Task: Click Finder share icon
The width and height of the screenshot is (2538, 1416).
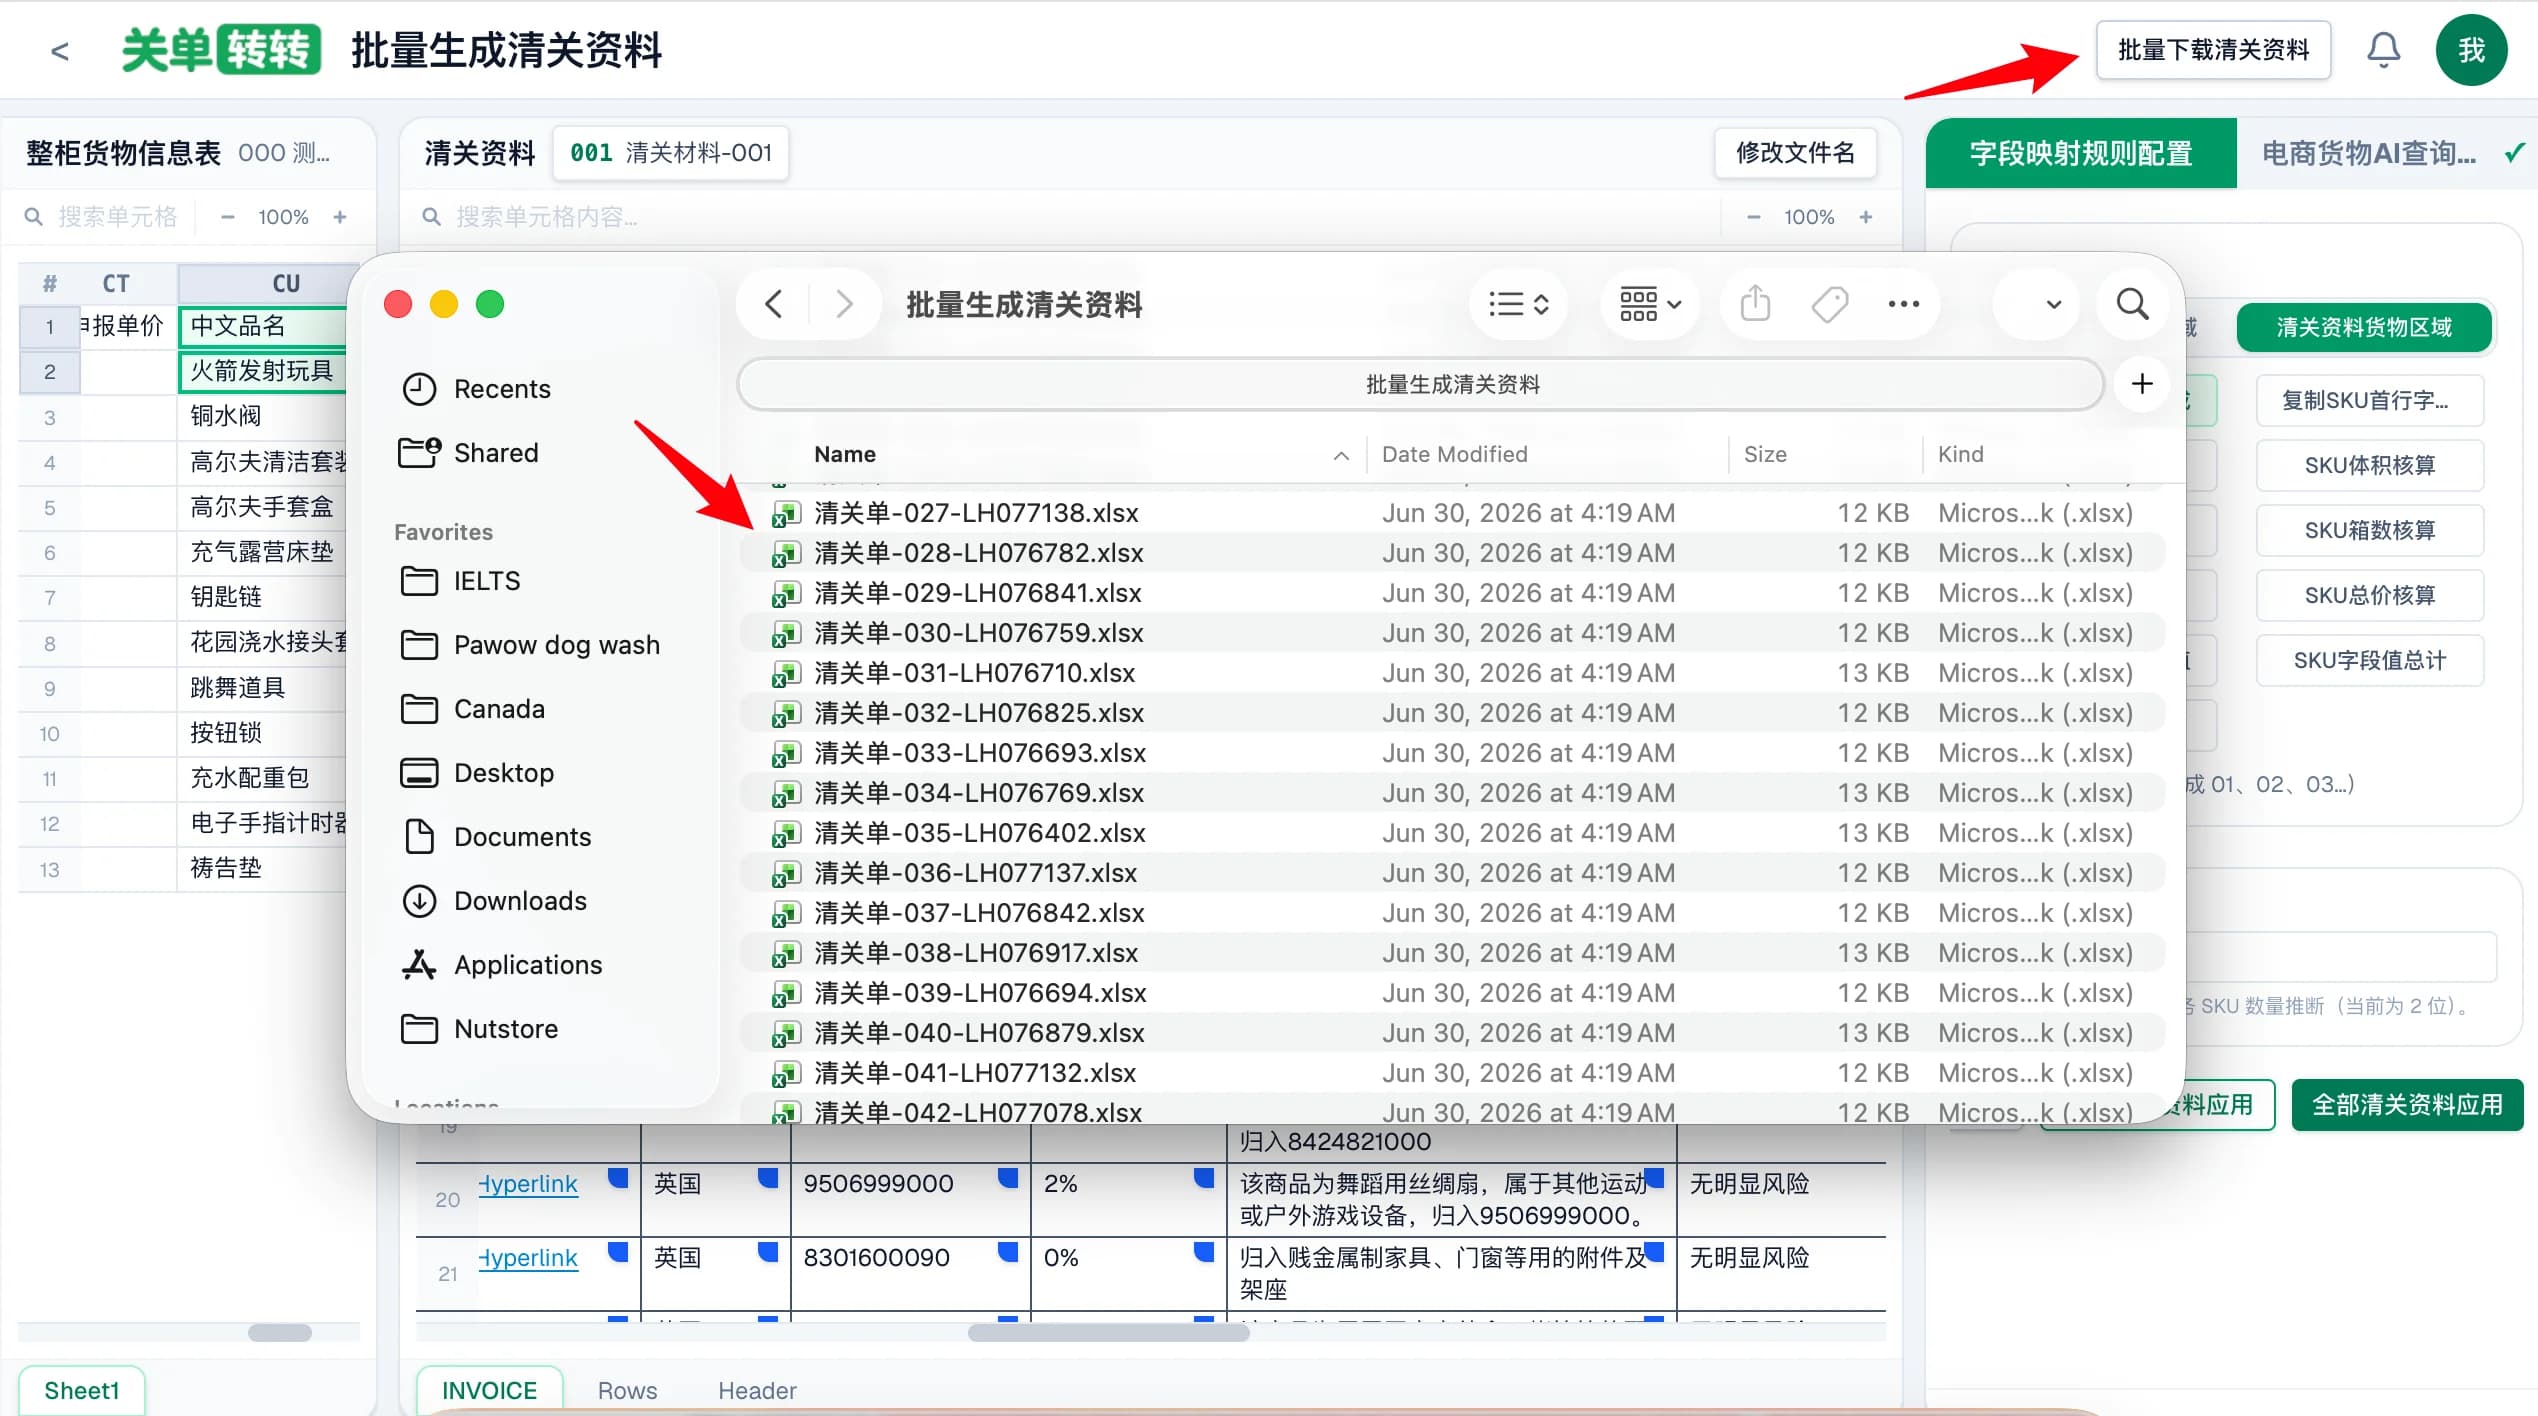Action: click(x=1755, y=304)
